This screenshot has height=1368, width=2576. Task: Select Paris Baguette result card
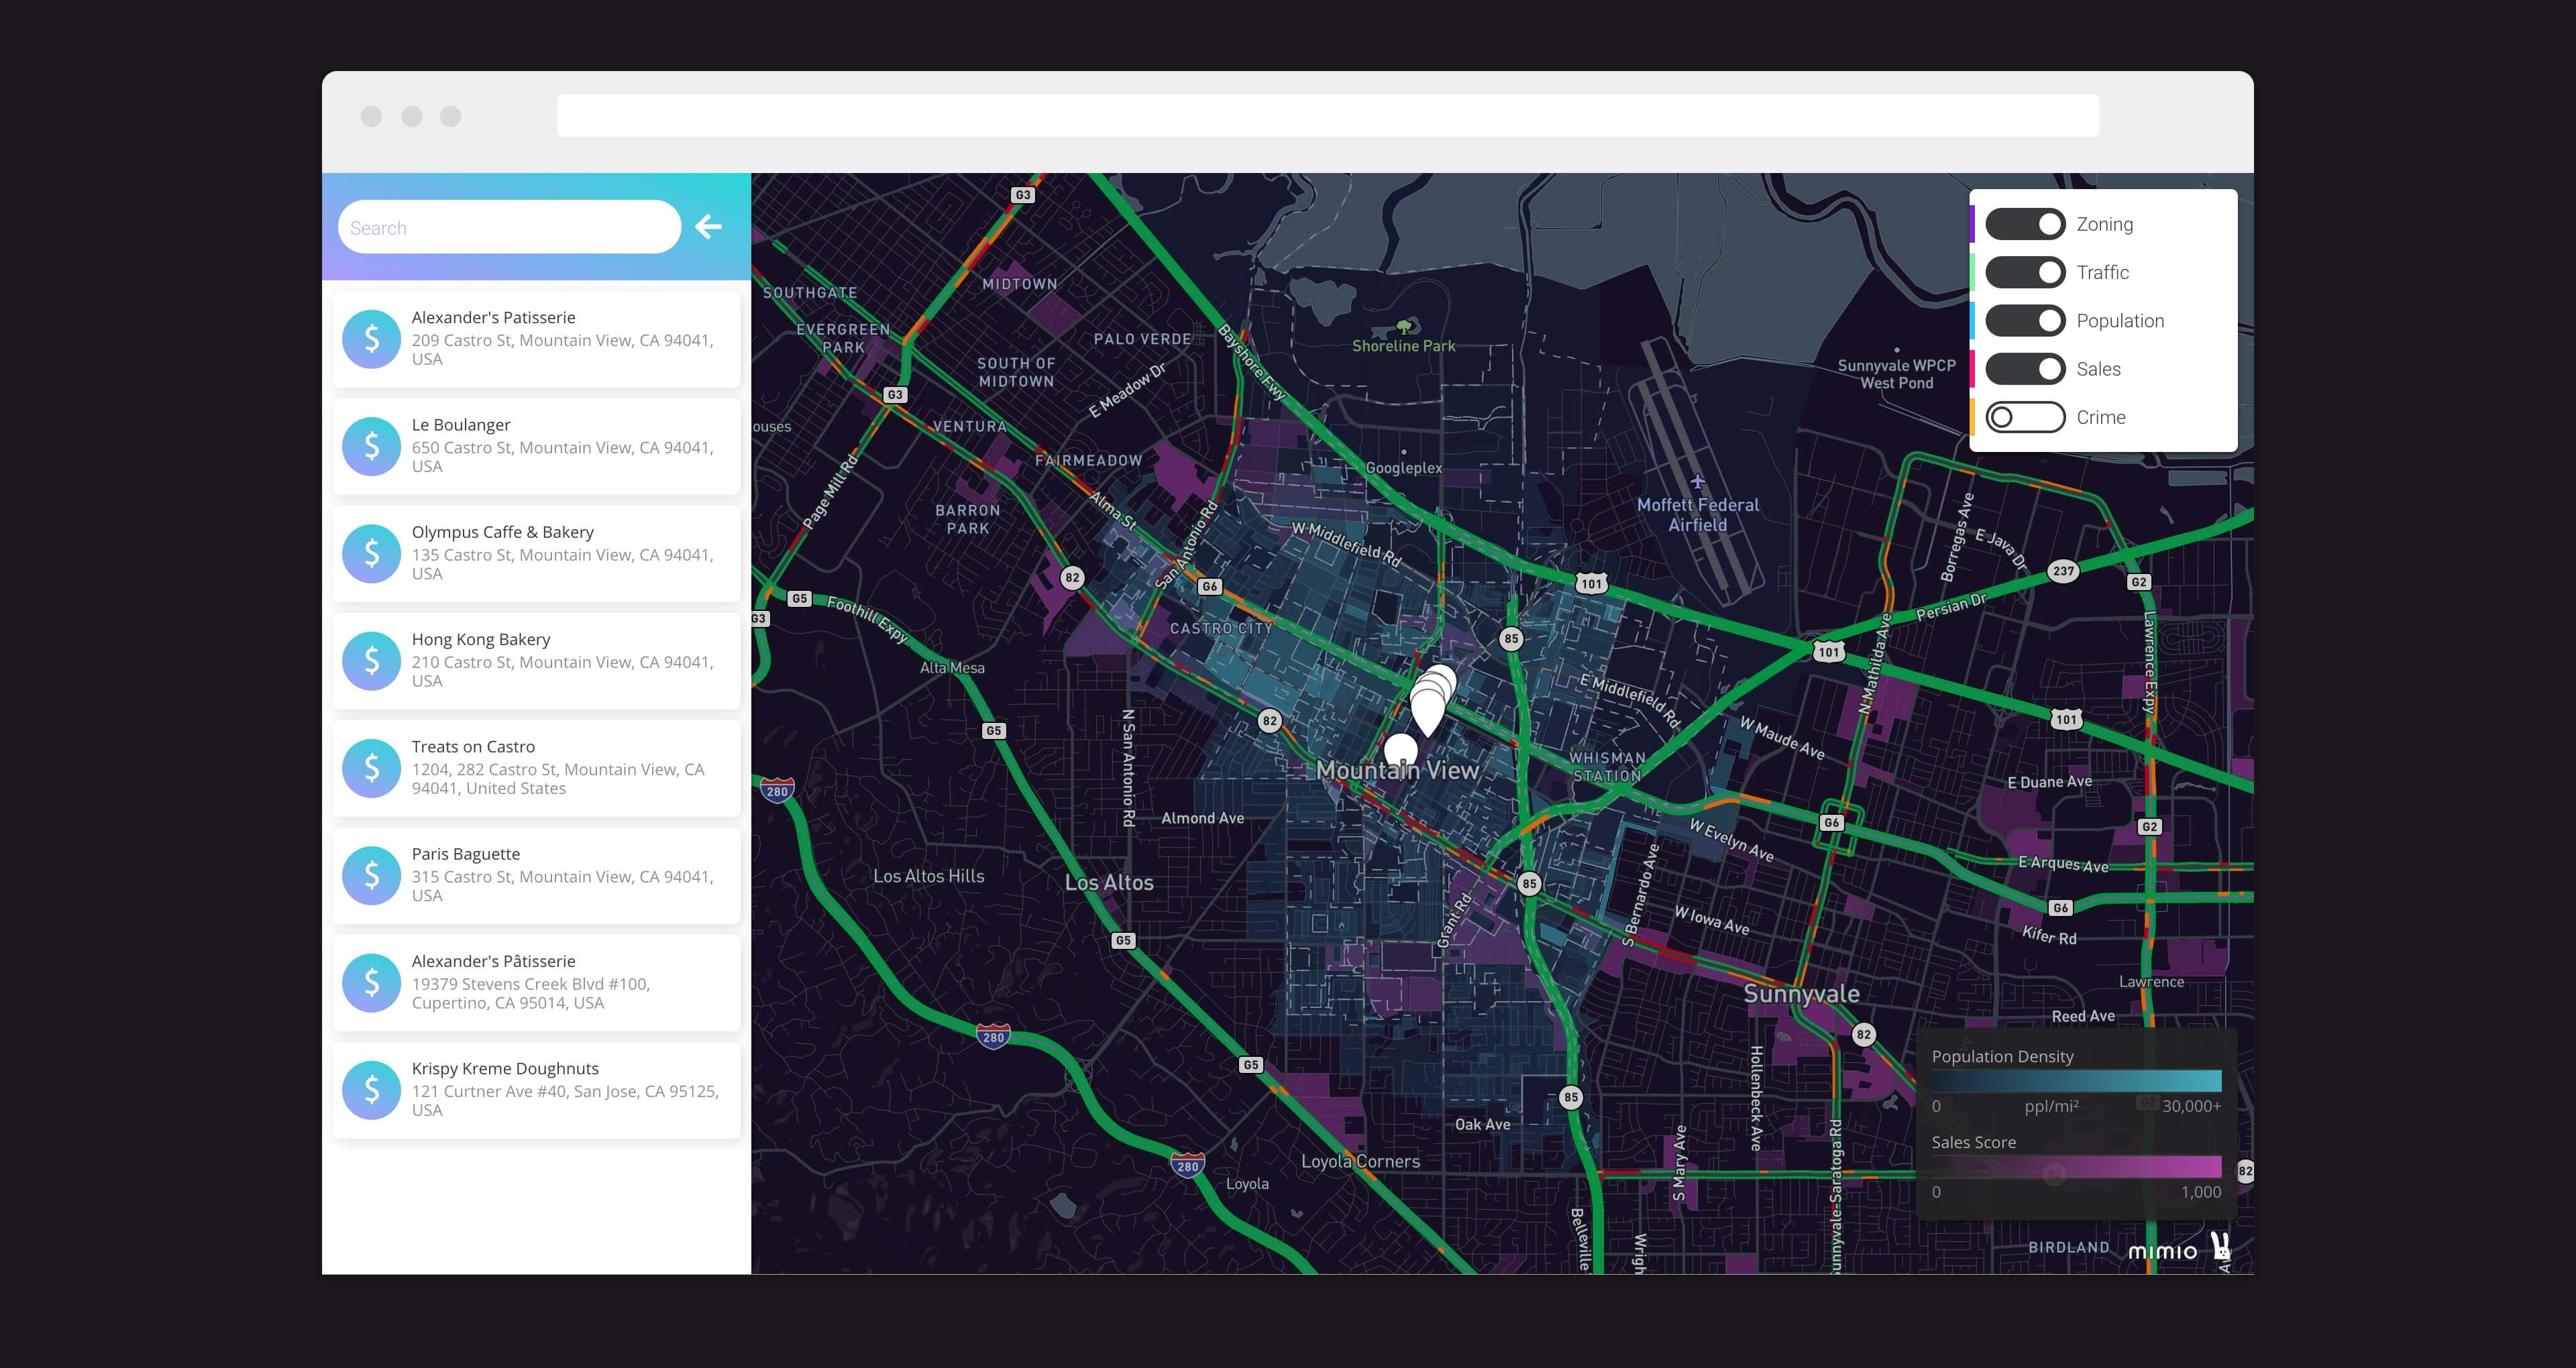tap(536, 875)
